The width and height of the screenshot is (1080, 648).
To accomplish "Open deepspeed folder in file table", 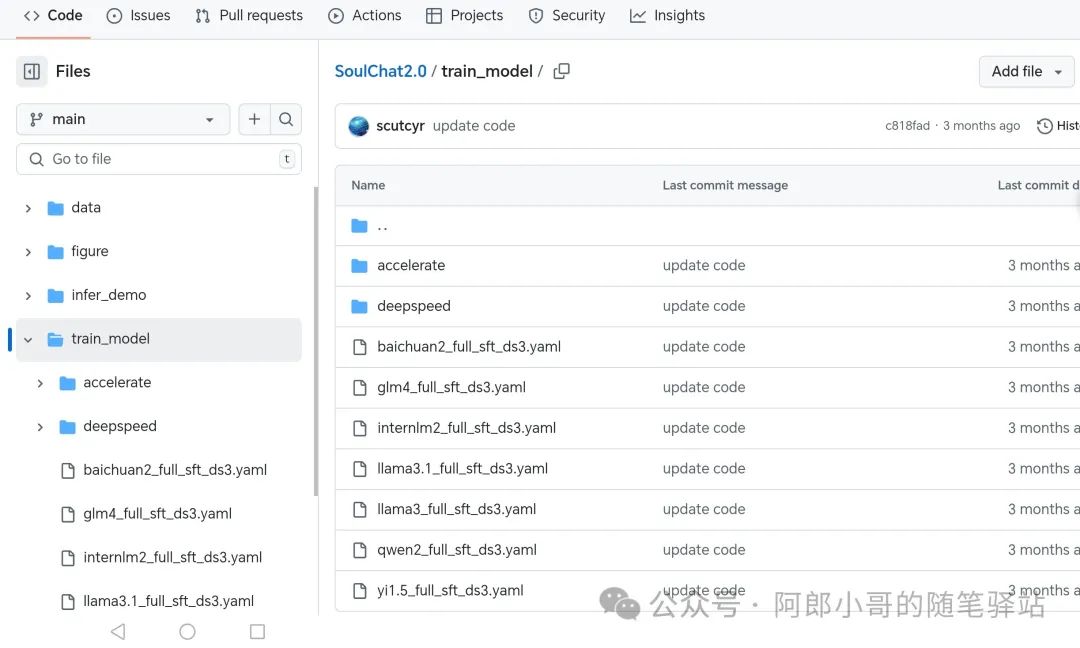I will pyautogui.click(x=414, y=306).
